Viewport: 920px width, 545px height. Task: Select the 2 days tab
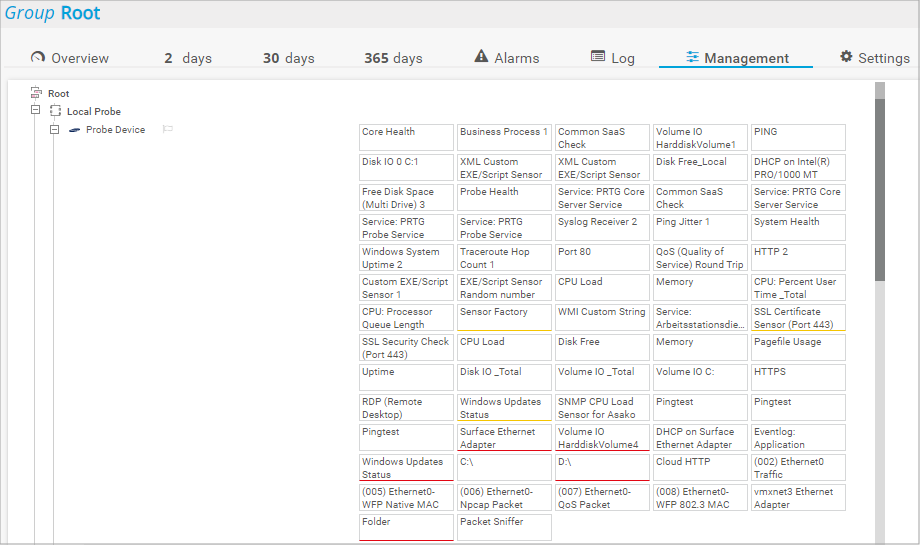click(188, 58)
